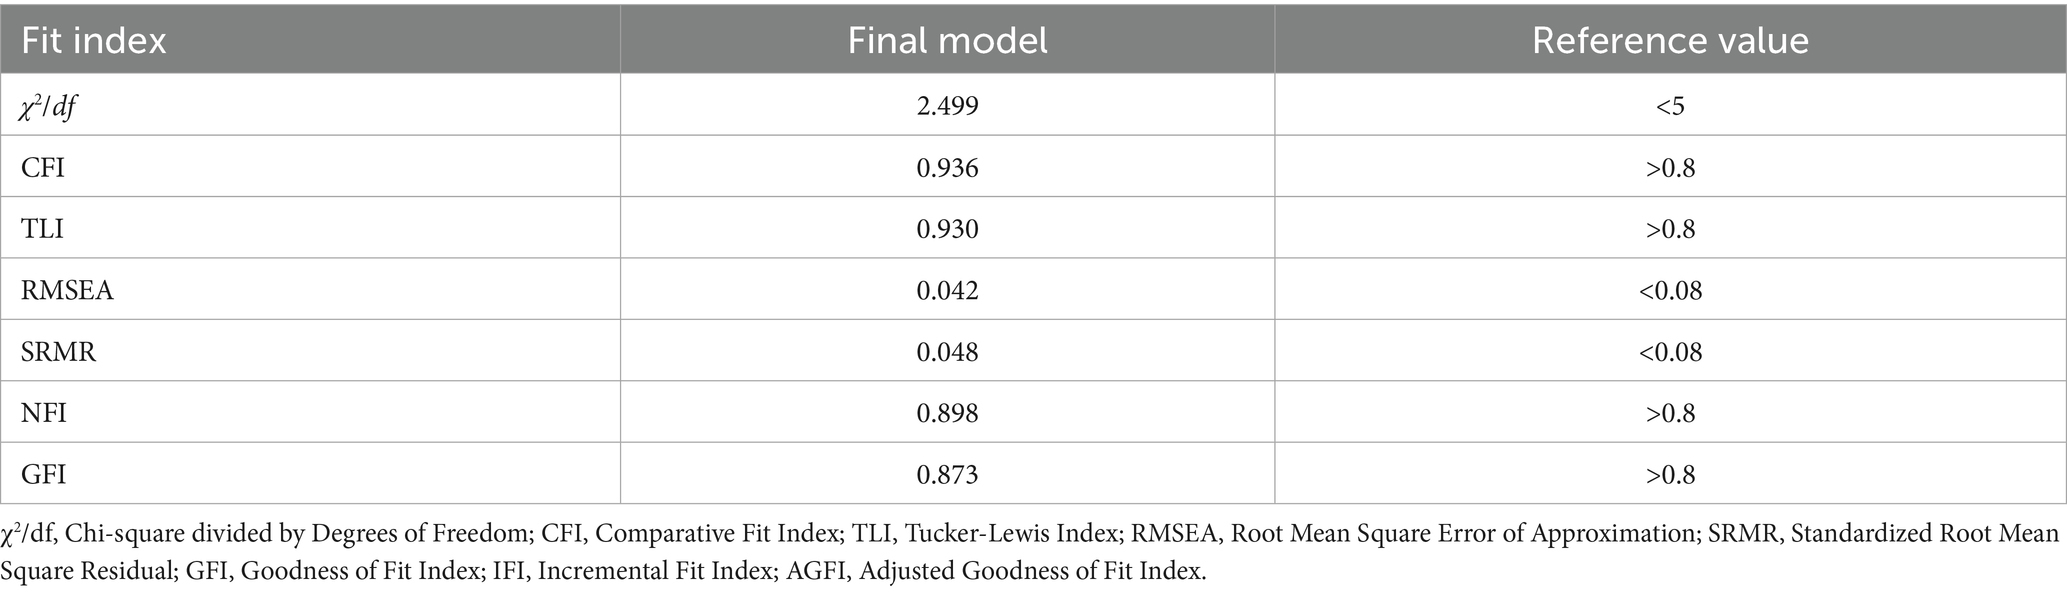Select the GFI row label
Viewport: 2067px width, 593px height.
click(x=44, y=474)
